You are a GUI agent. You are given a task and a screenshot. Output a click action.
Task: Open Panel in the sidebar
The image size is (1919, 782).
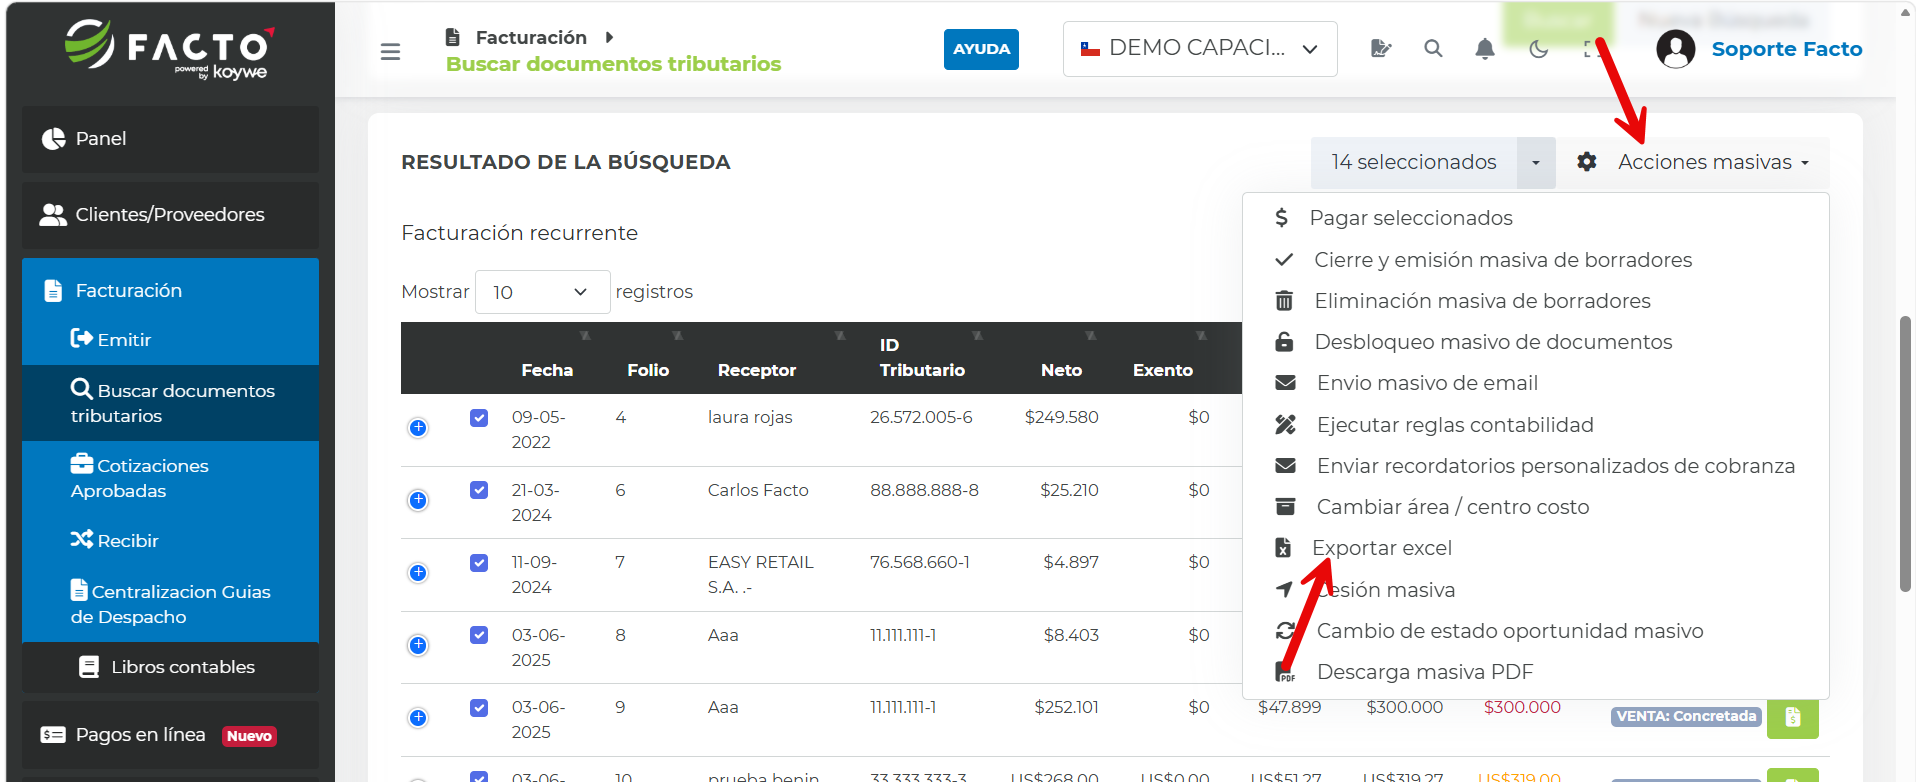pyautogui.click(x=170, y=139)
